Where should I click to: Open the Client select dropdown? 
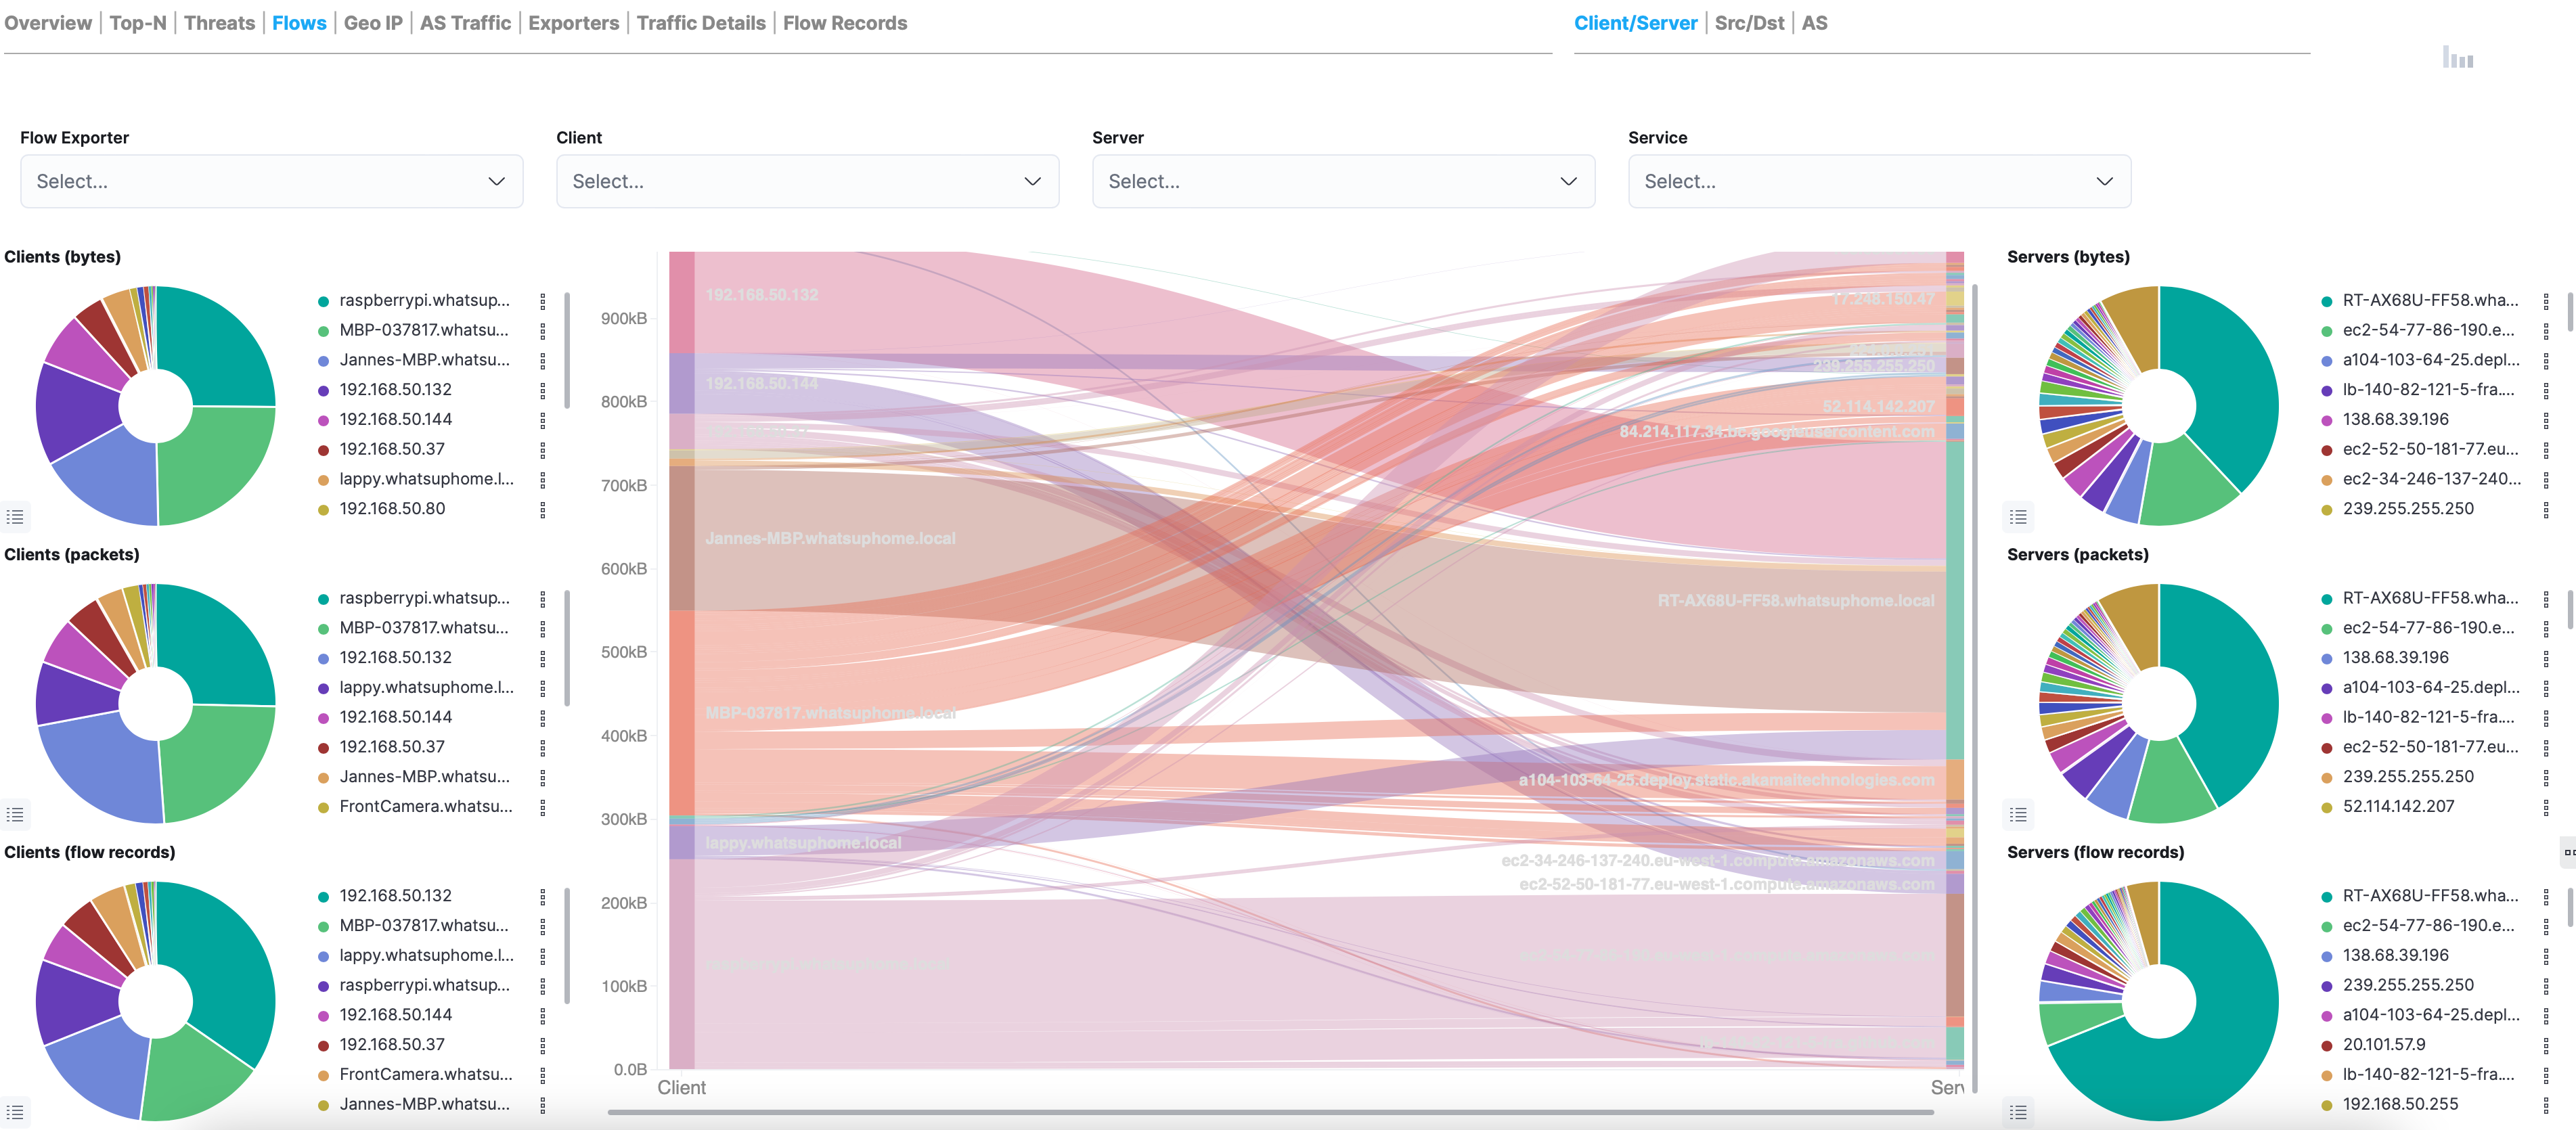(x=806, y=181)
